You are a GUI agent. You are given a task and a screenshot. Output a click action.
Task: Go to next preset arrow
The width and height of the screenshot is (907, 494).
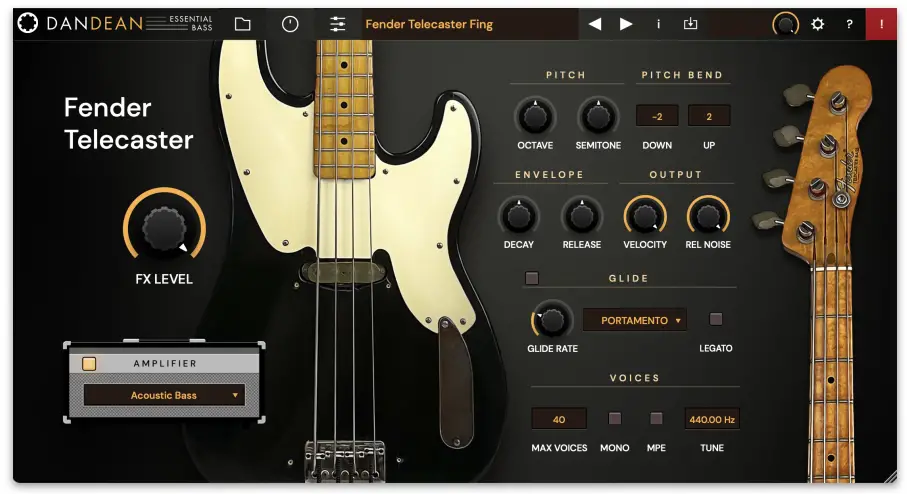click(626, 24)
